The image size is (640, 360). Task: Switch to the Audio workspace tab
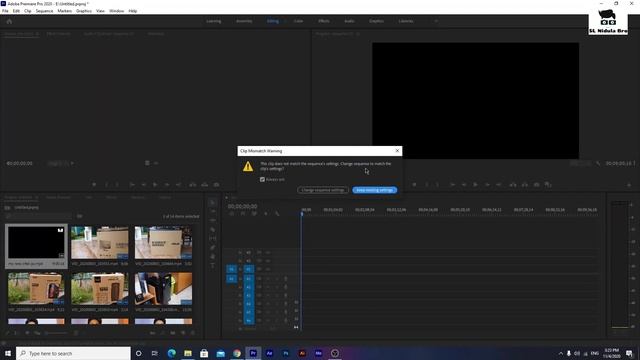(x=349, y=21)
